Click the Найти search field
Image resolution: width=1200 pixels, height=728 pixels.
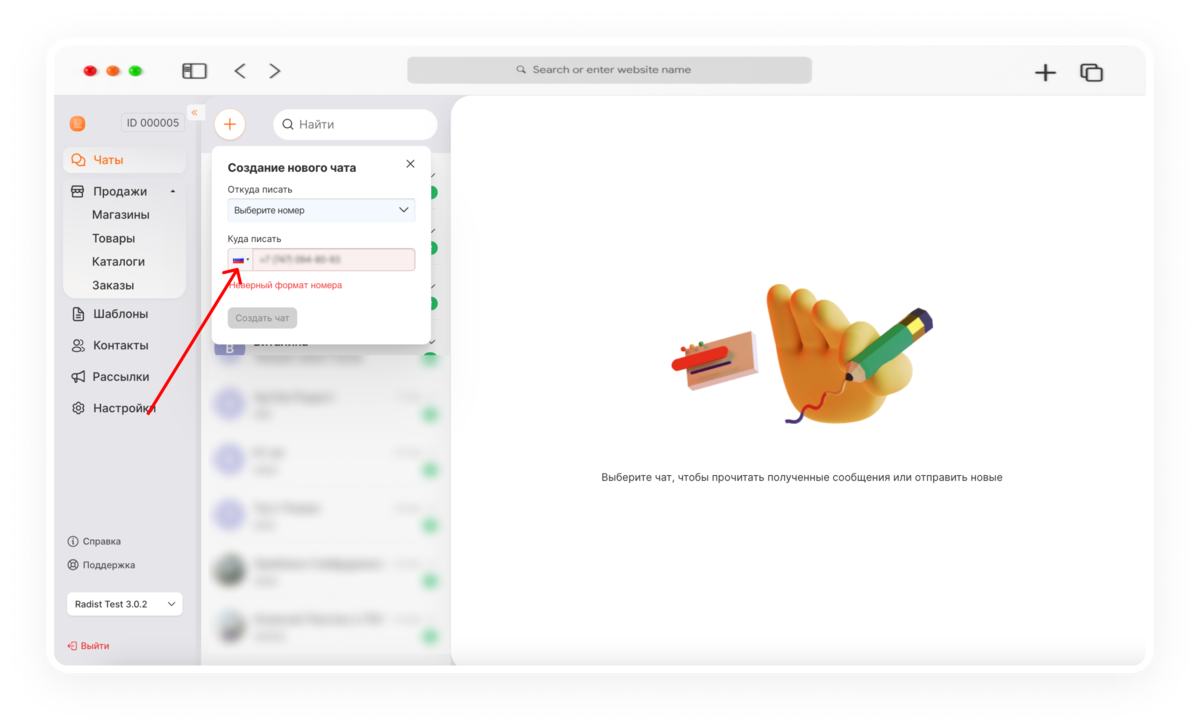(355, 124)
